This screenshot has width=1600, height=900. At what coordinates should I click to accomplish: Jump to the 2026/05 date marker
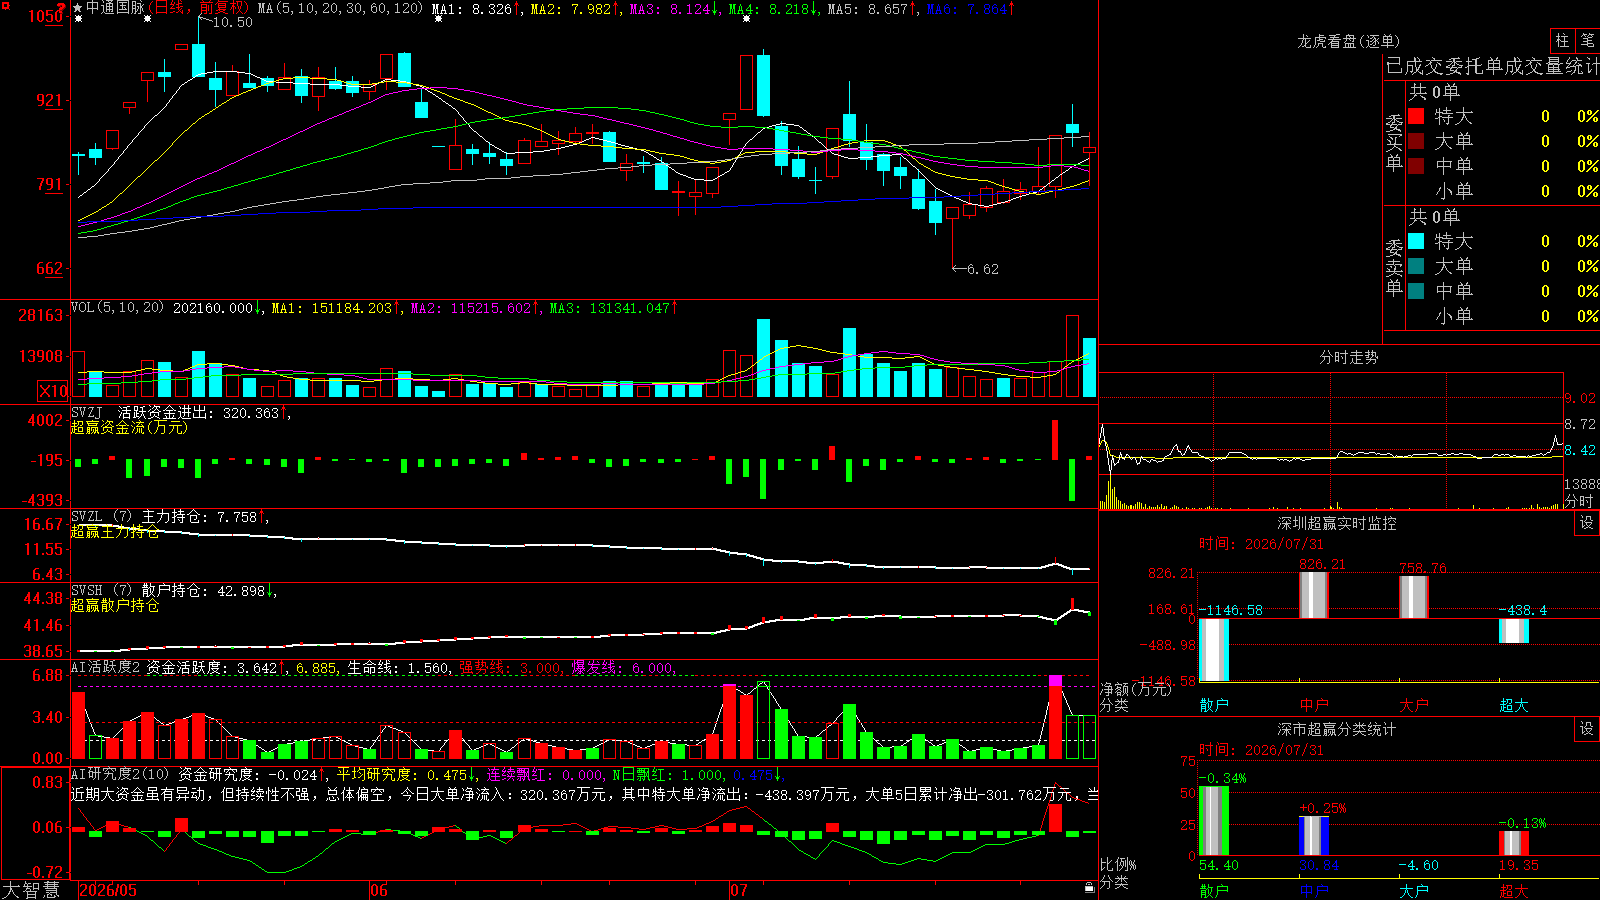pyautogui.click(x=108, y=890)
